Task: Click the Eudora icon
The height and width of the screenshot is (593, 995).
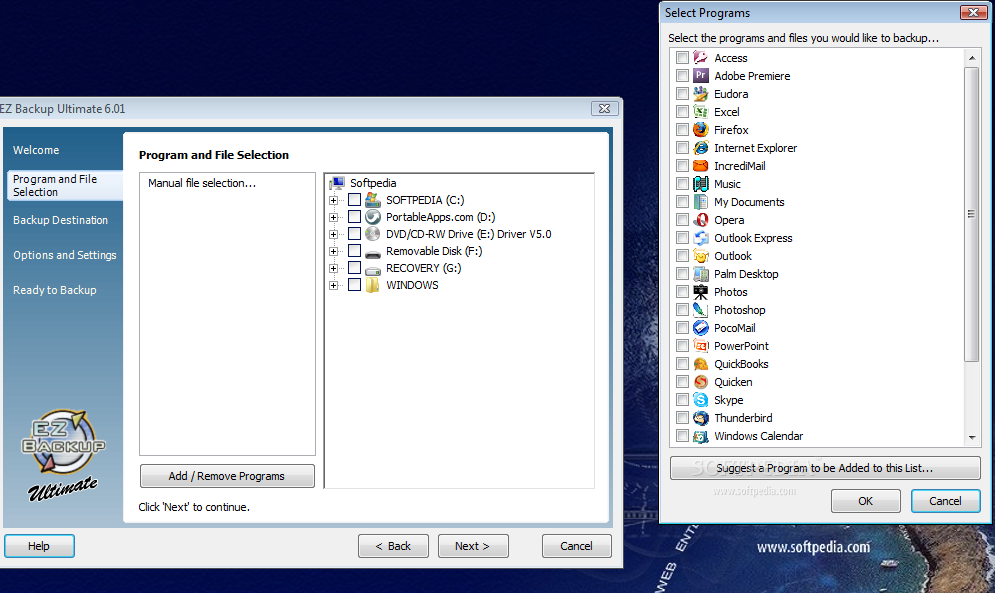Action: click(x=701, y=94)
